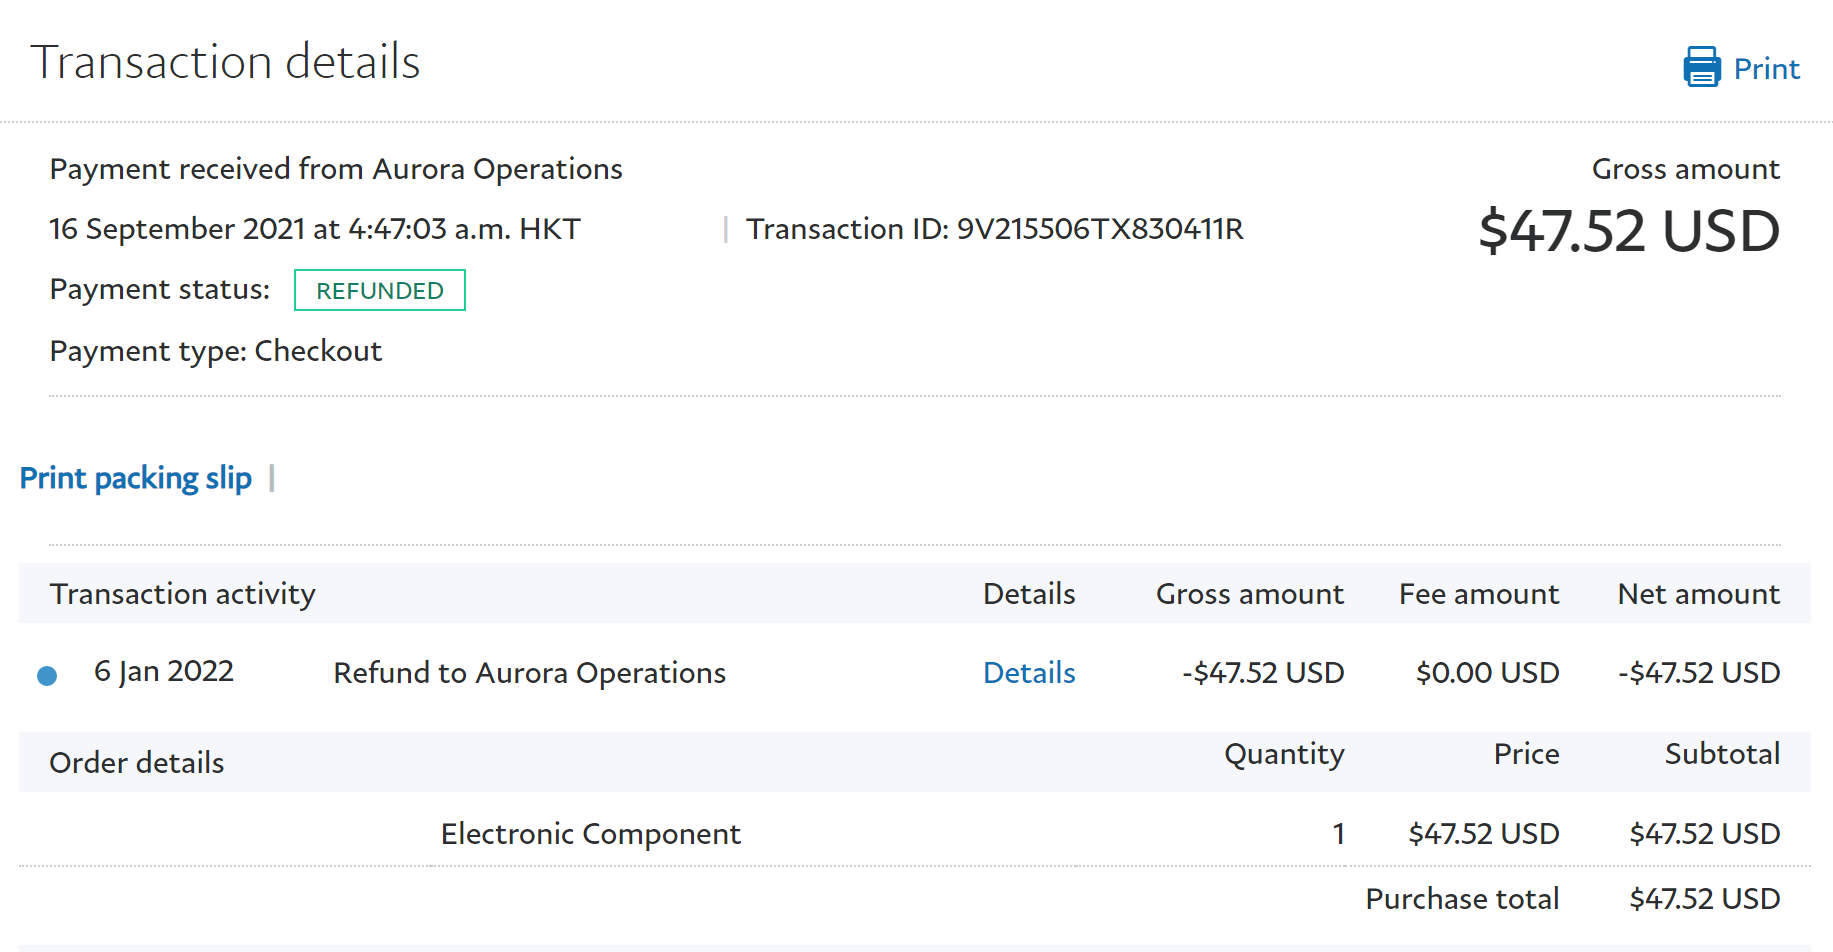Click the $0.00 USD fee amount

pyautogui.click(x=1487, y=673)
